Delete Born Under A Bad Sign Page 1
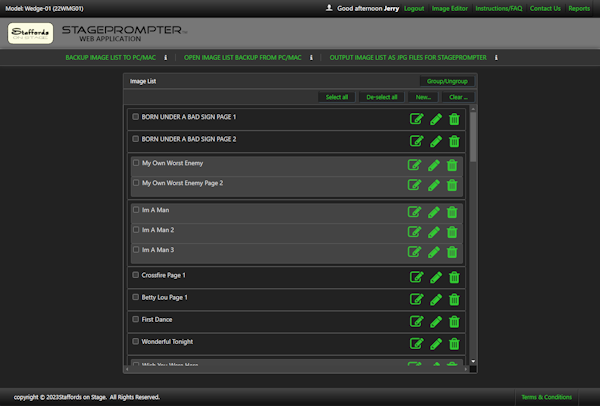Screen dimensions: 600x406 coord(454,119)
